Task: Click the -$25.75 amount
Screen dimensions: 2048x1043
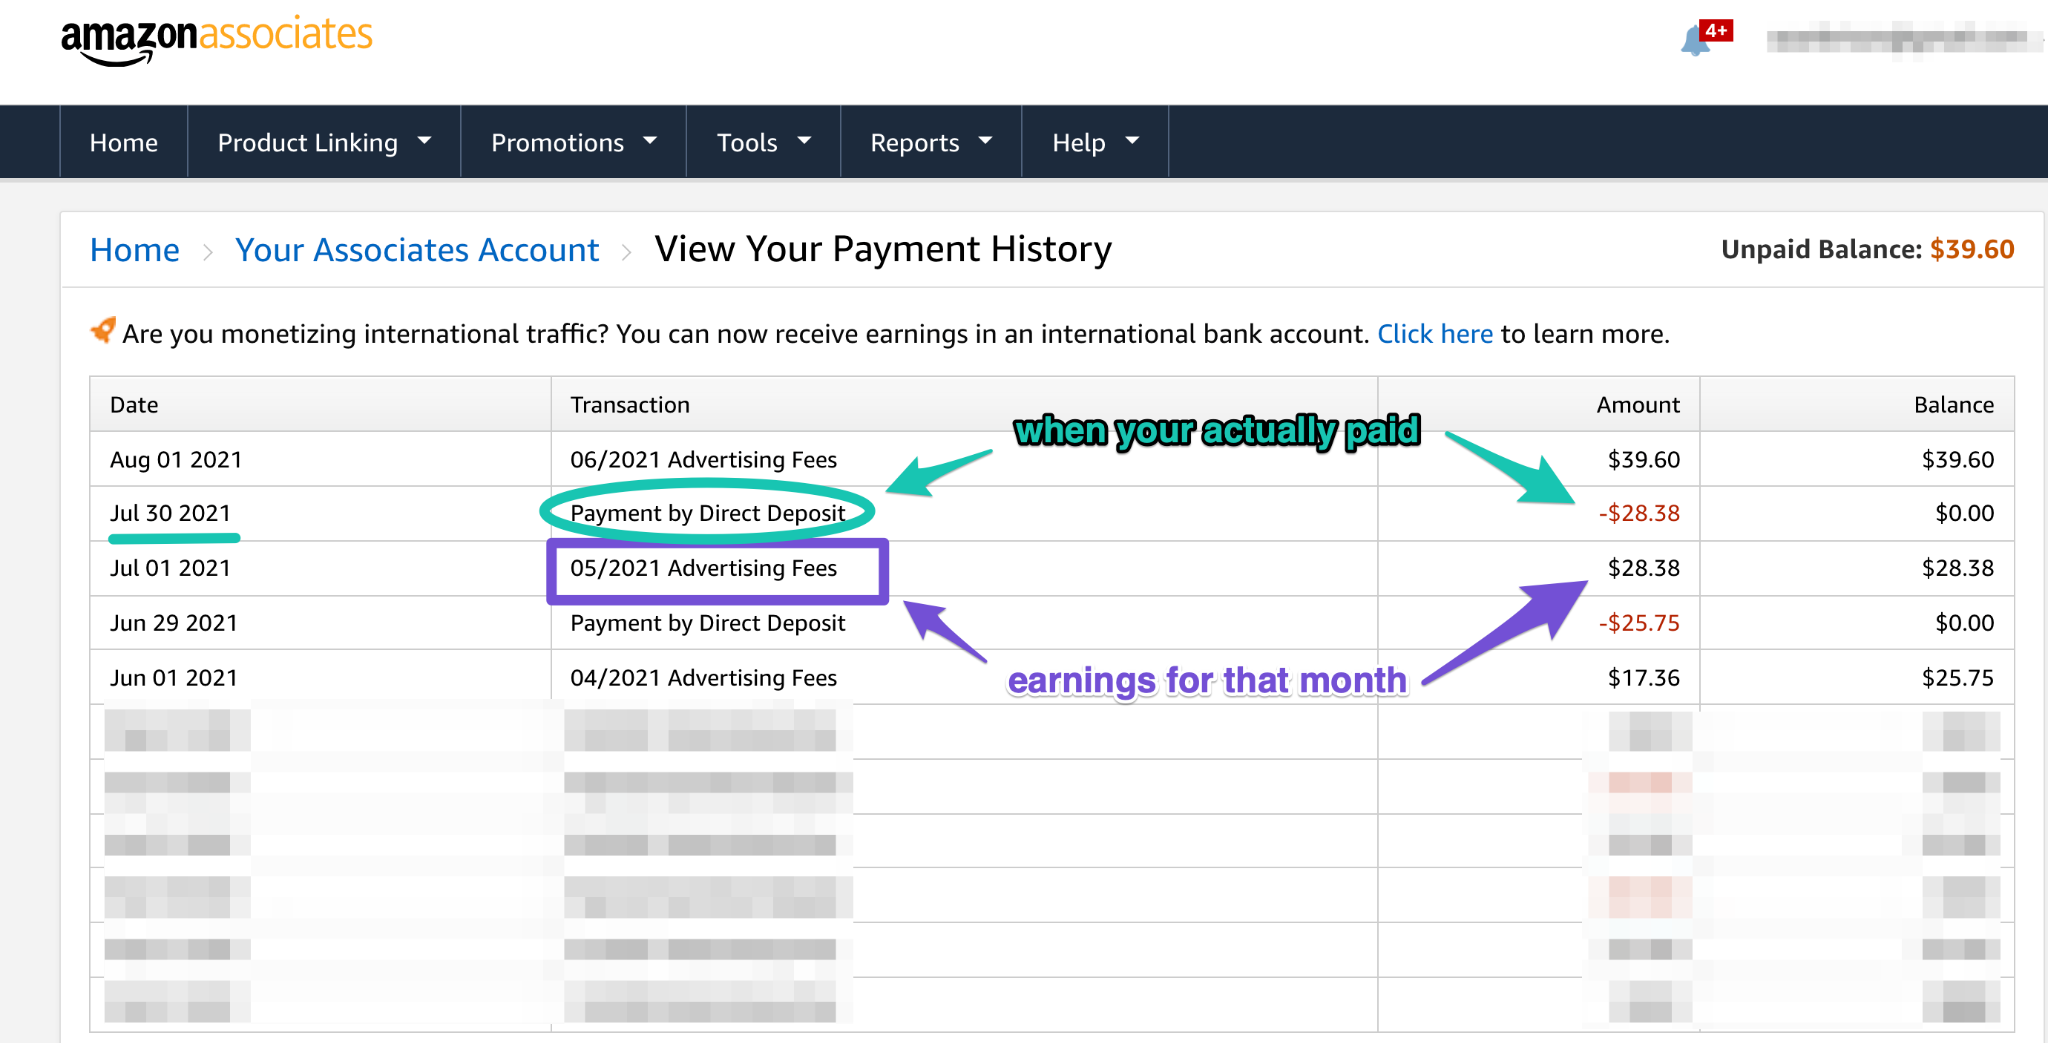Action: (x=1639, y=623)
